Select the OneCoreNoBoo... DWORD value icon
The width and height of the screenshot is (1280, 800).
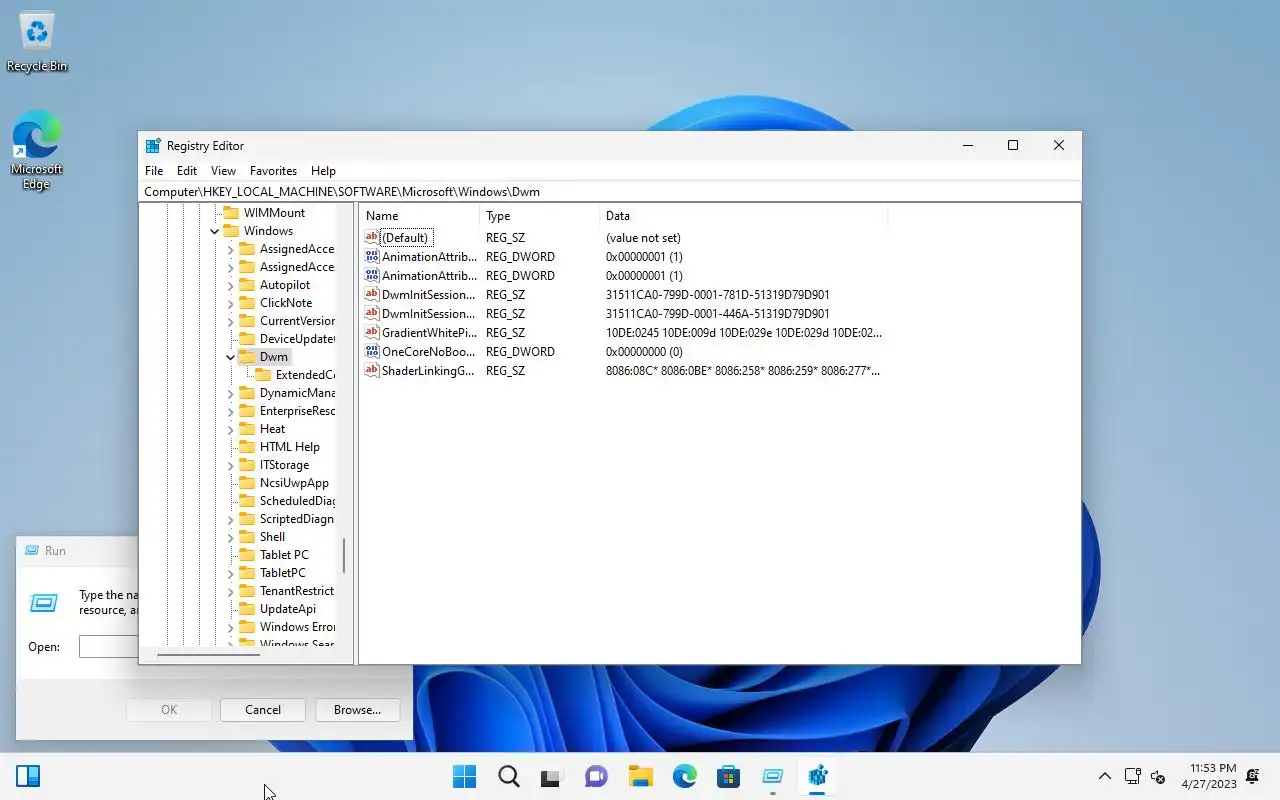coord(372,352)
